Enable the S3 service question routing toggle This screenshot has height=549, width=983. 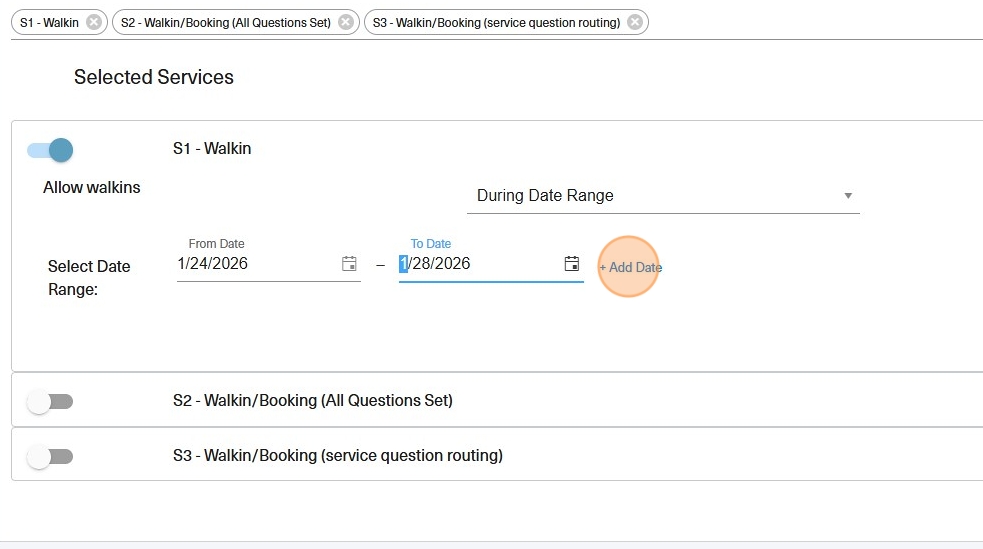pos(50,456)
